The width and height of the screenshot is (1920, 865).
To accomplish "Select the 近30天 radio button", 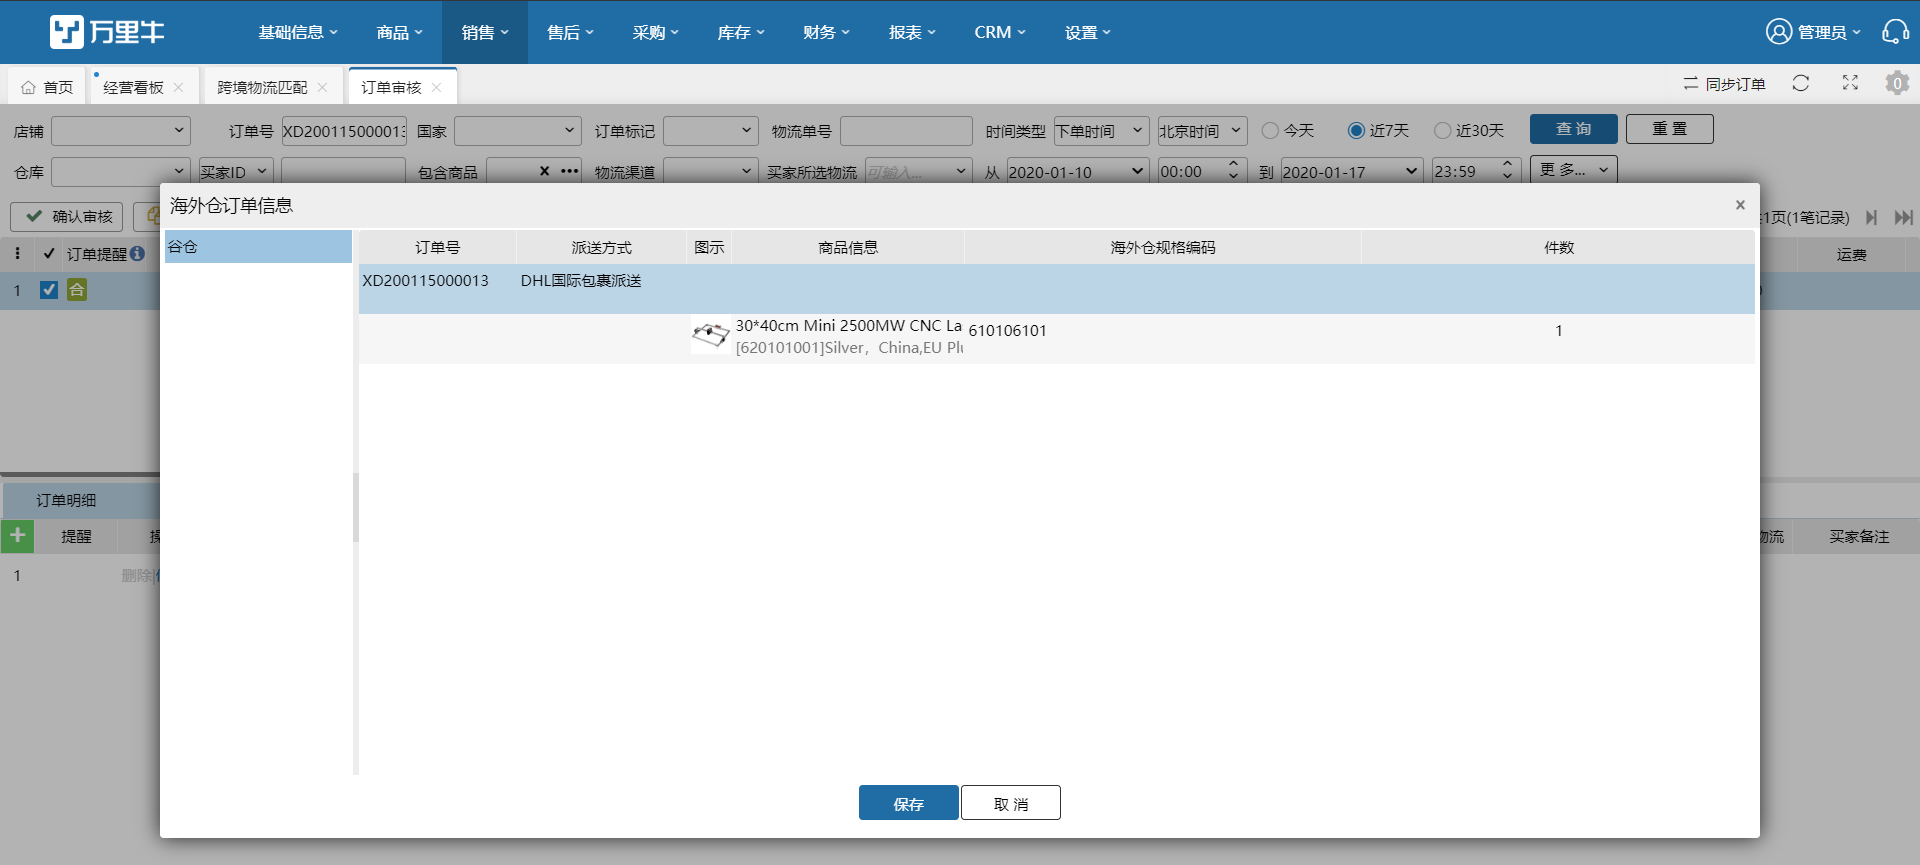I will [1442, 130].
